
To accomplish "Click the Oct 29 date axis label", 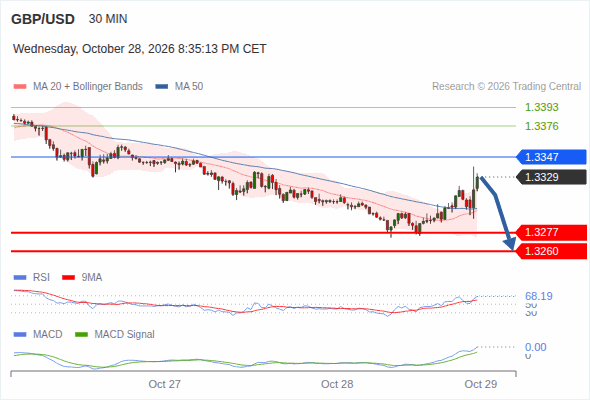I will (x=481, y=384).
